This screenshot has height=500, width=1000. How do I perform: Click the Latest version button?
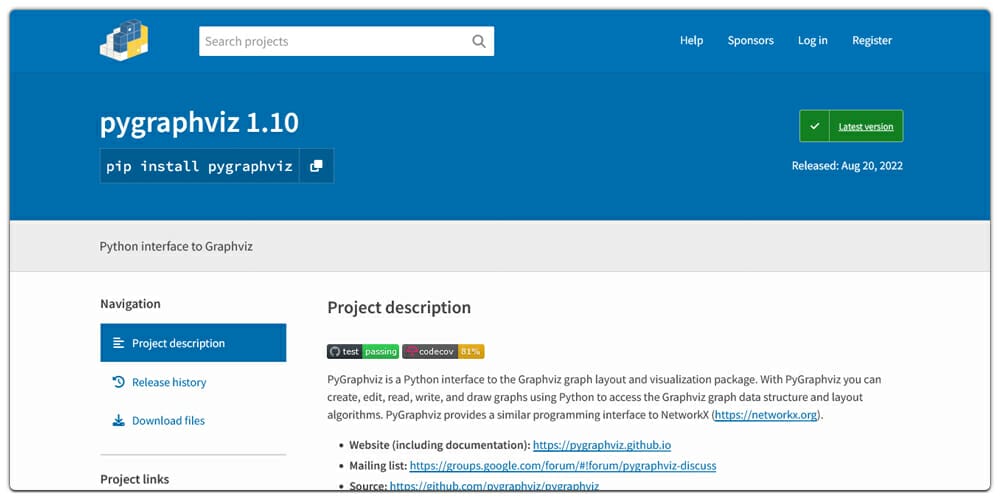point(865,127)
